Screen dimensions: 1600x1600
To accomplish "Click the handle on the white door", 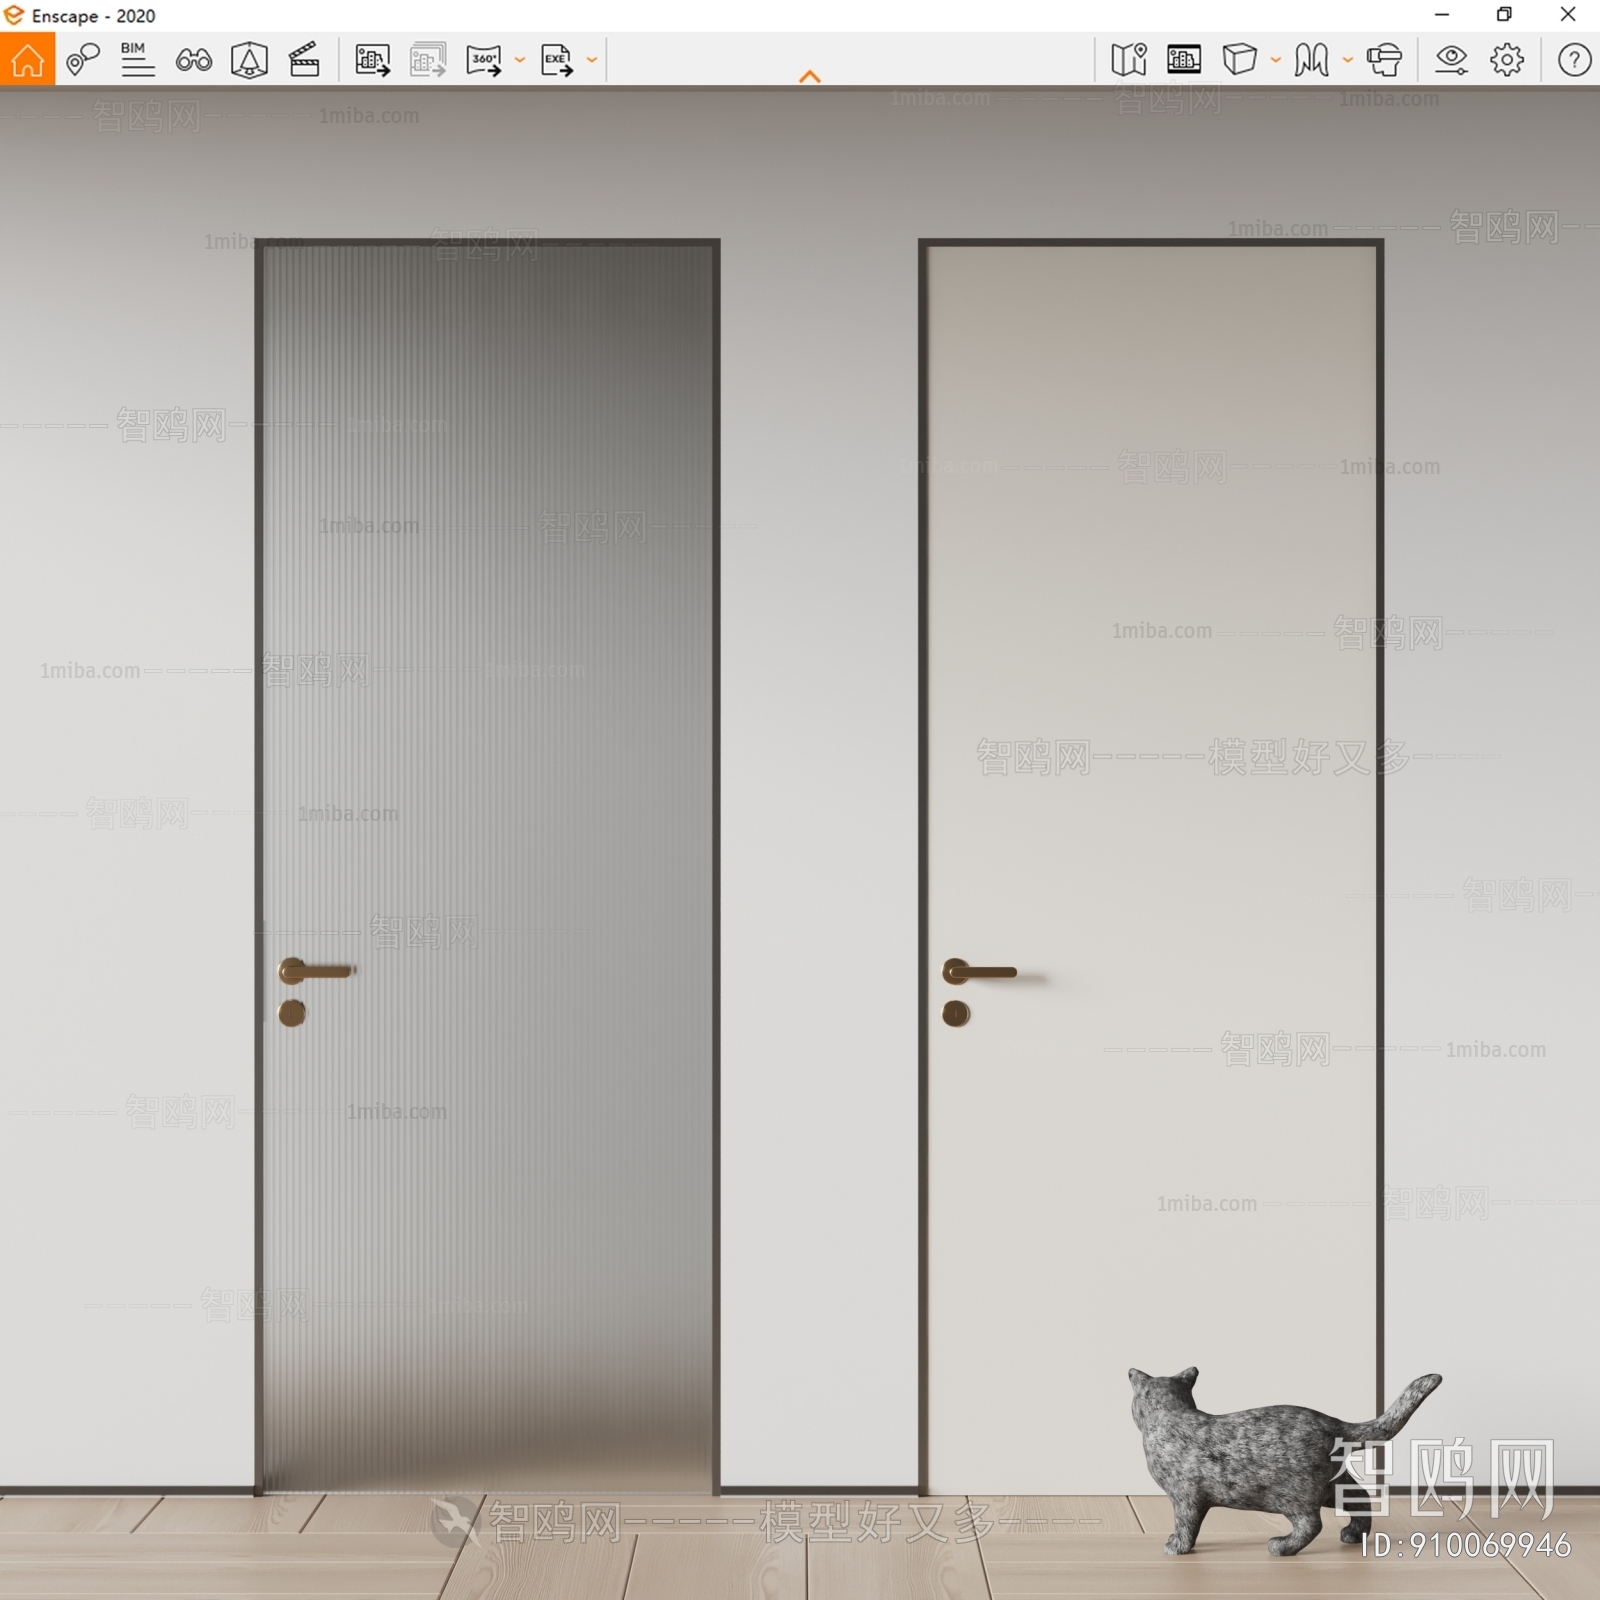I will click(979, 971).
